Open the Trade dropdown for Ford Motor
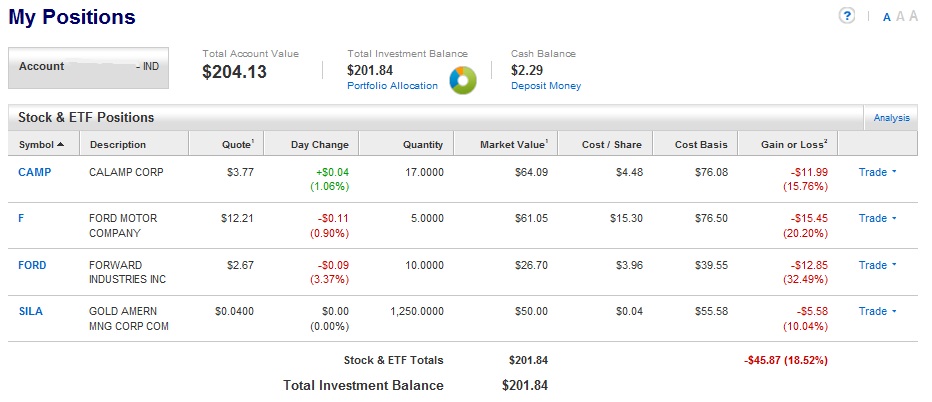This screenshot has height=402, width=932. 877,218
